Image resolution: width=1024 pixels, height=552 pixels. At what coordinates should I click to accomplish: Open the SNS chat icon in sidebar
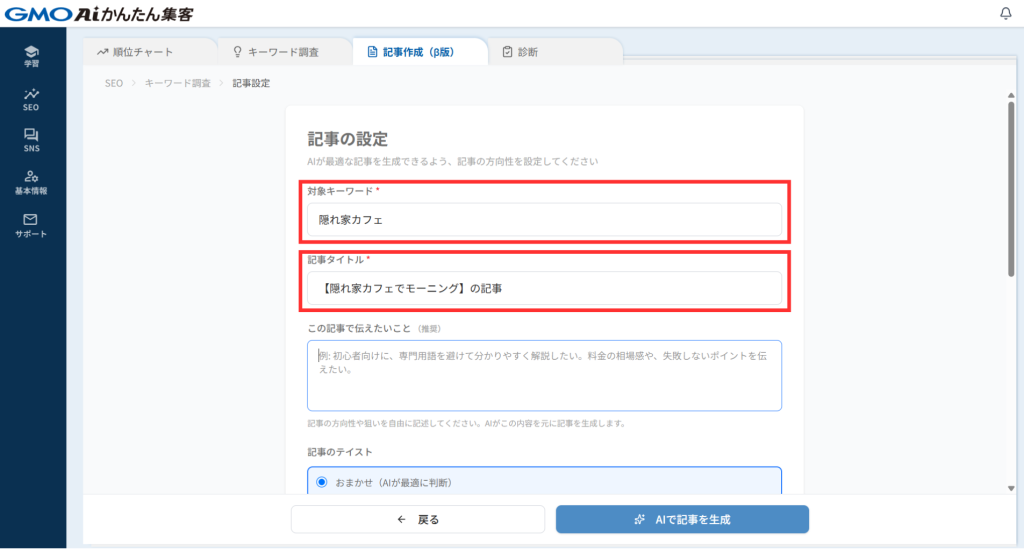tap(32, 135)
